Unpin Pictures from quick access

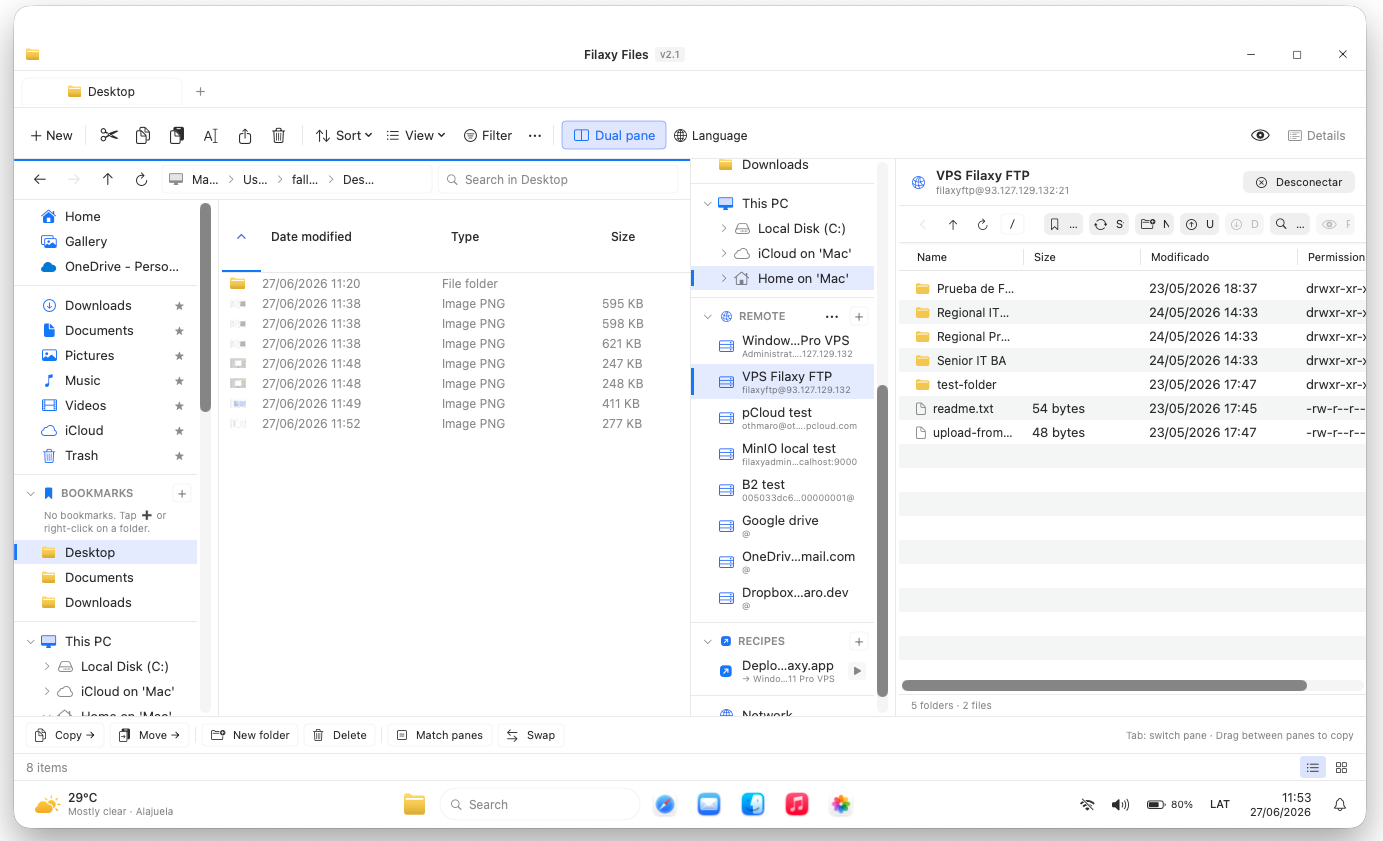click(179, 356)
